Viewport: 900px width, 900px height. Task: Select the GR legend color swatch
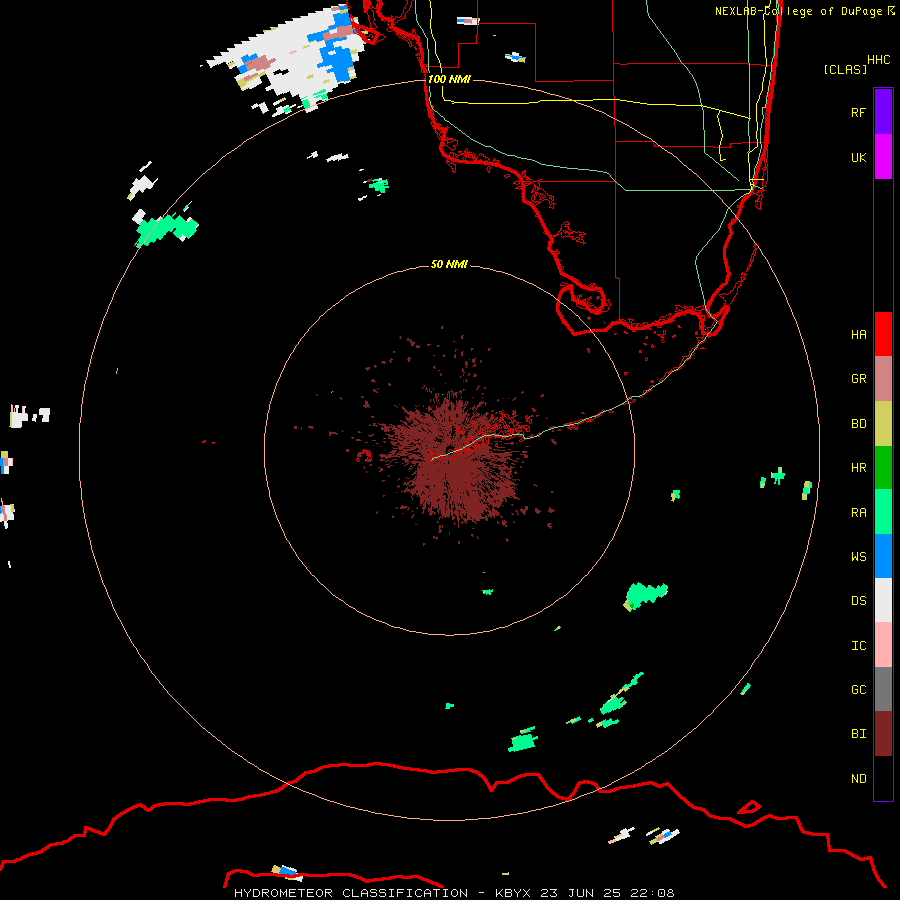pyautogui.click(x=883, y=379)
